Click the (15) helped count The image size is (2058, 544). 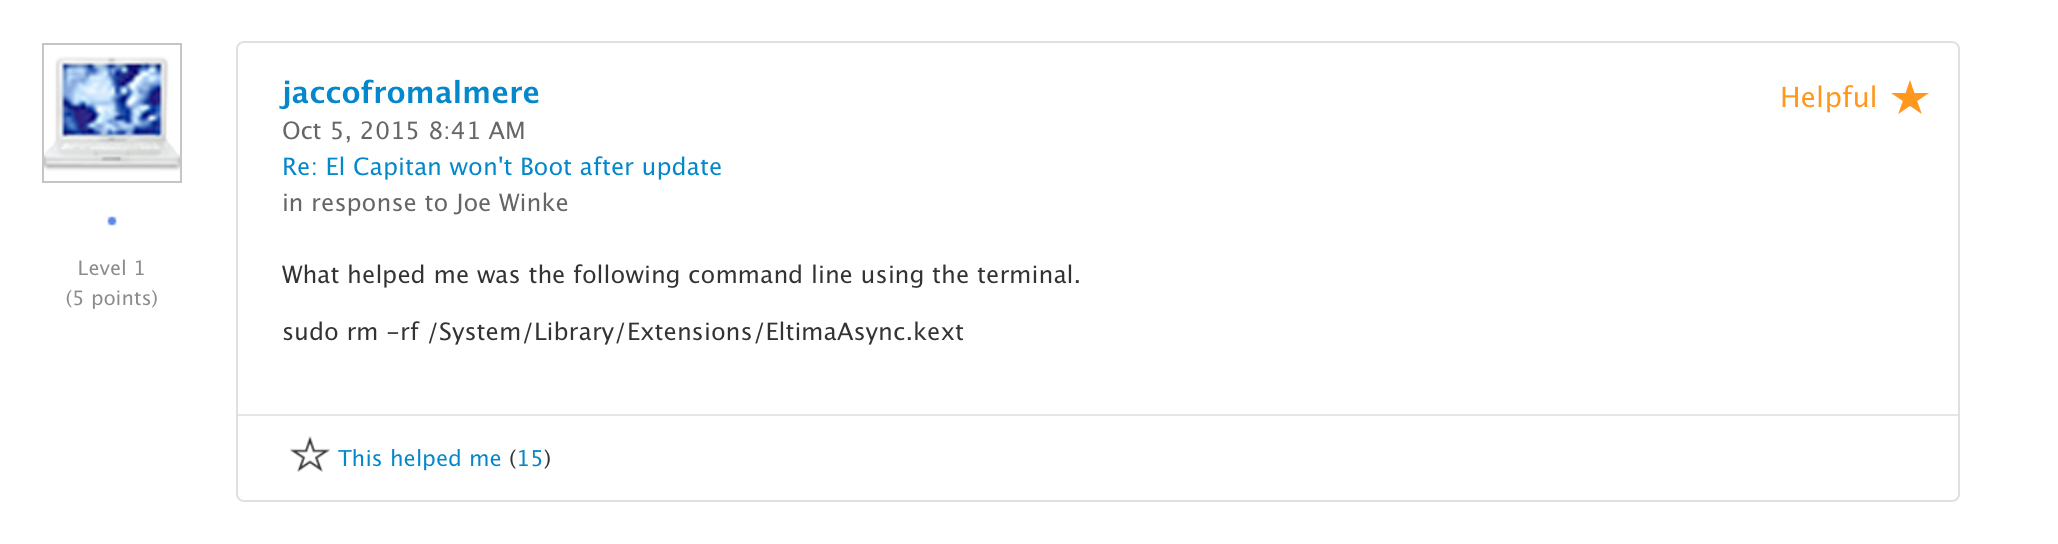(530, 458)
